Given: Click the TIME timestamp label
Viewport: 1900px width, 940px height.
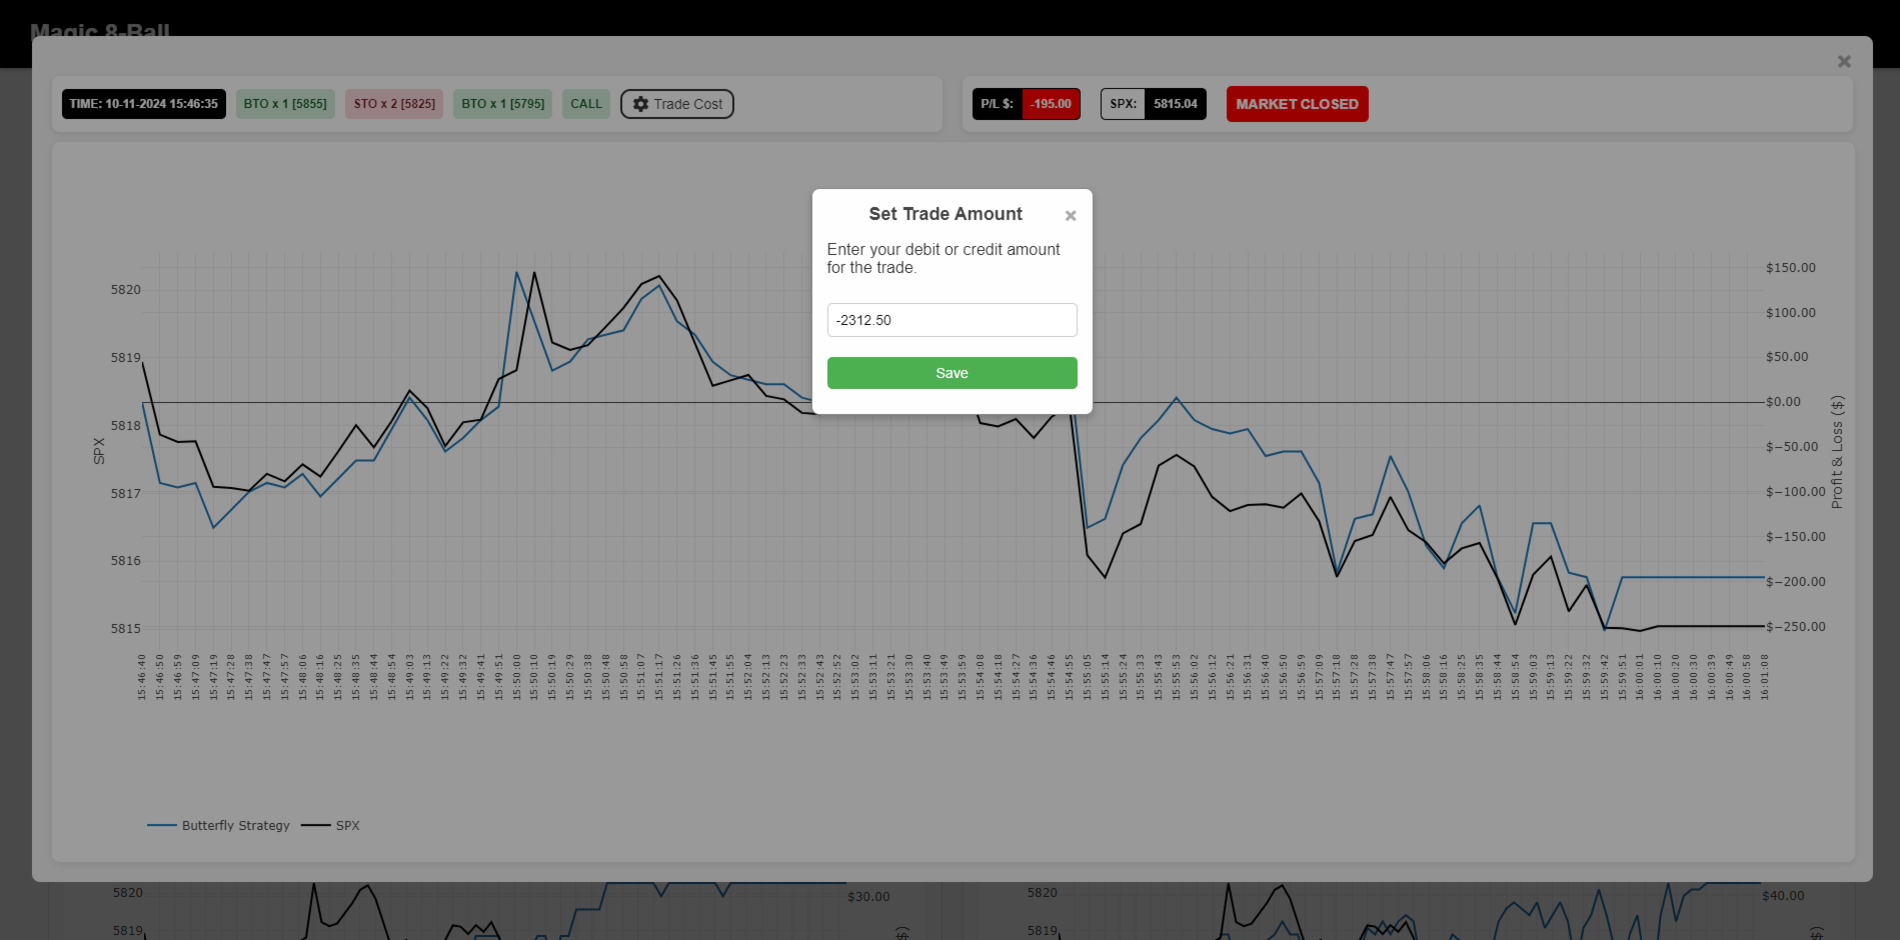Looking at the screenshot, I should coord(144,104).
